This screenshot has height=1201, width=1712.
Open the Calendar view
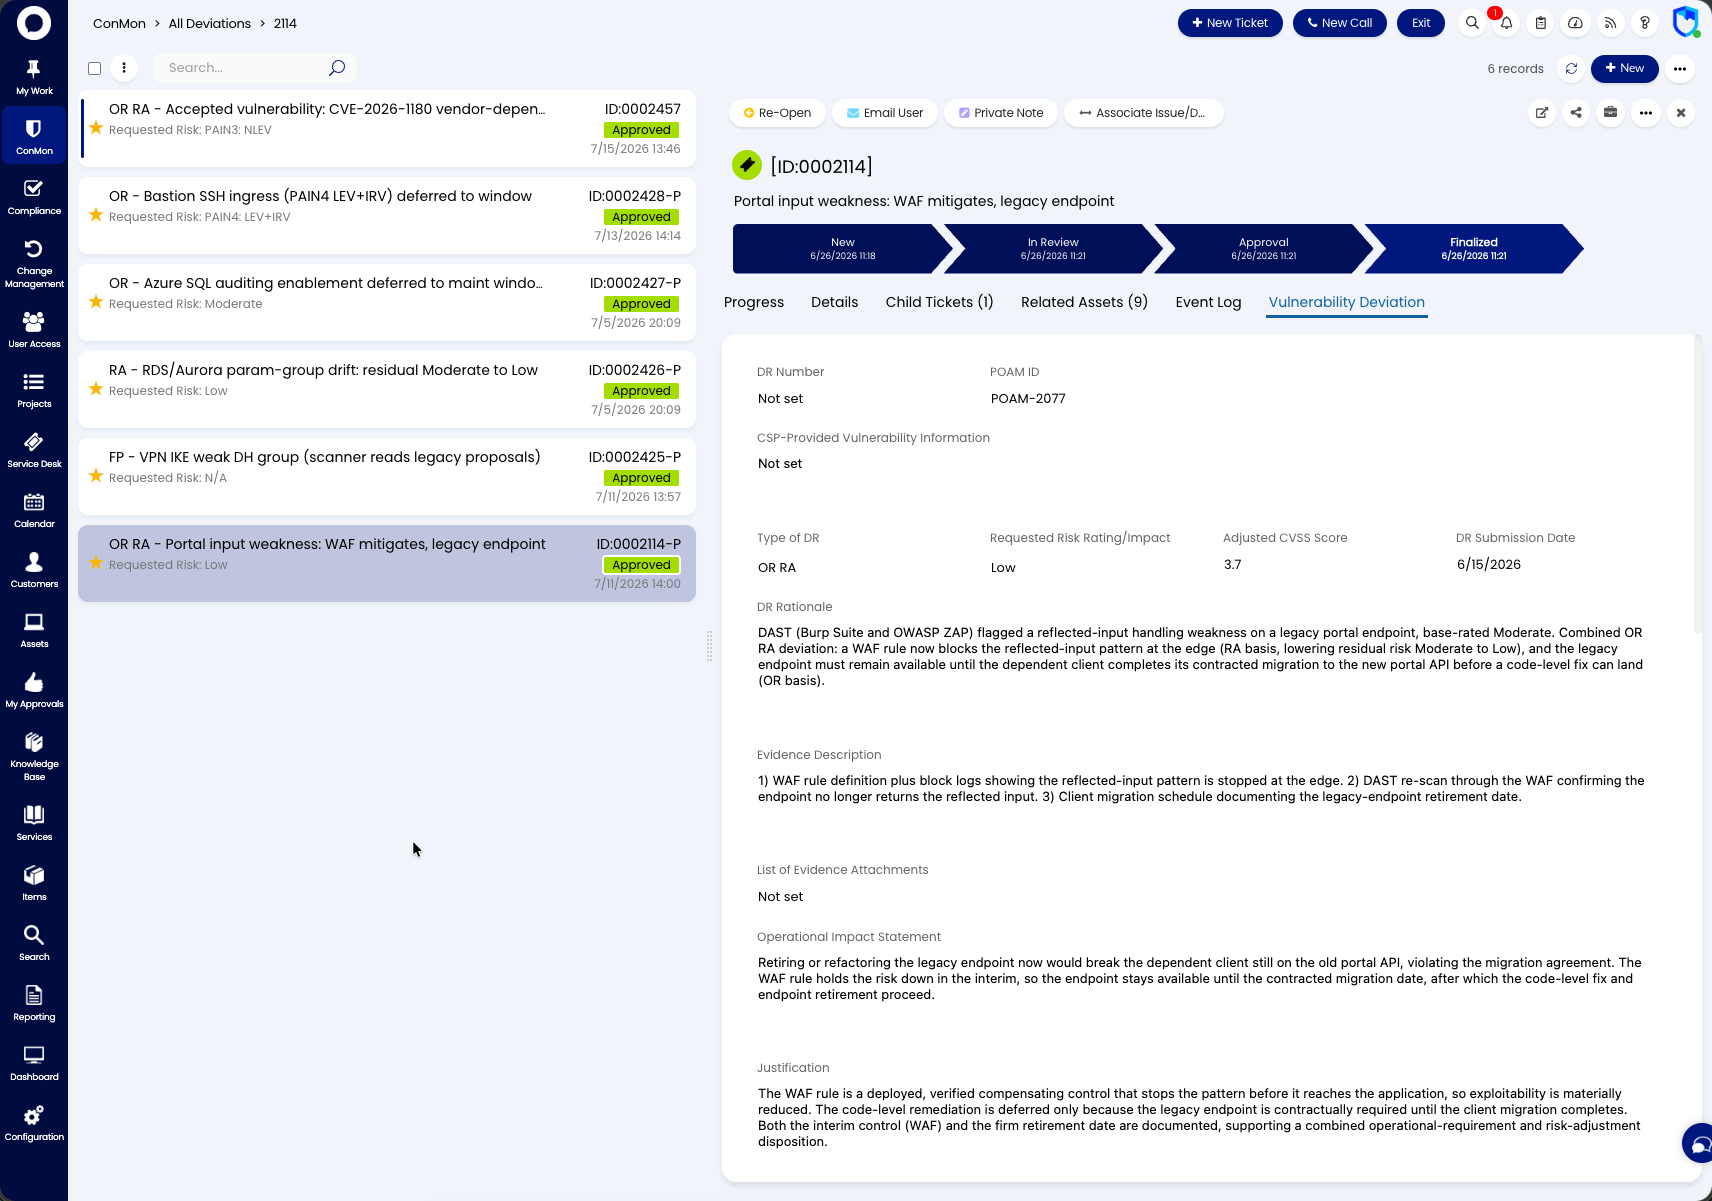coord(34,510)
